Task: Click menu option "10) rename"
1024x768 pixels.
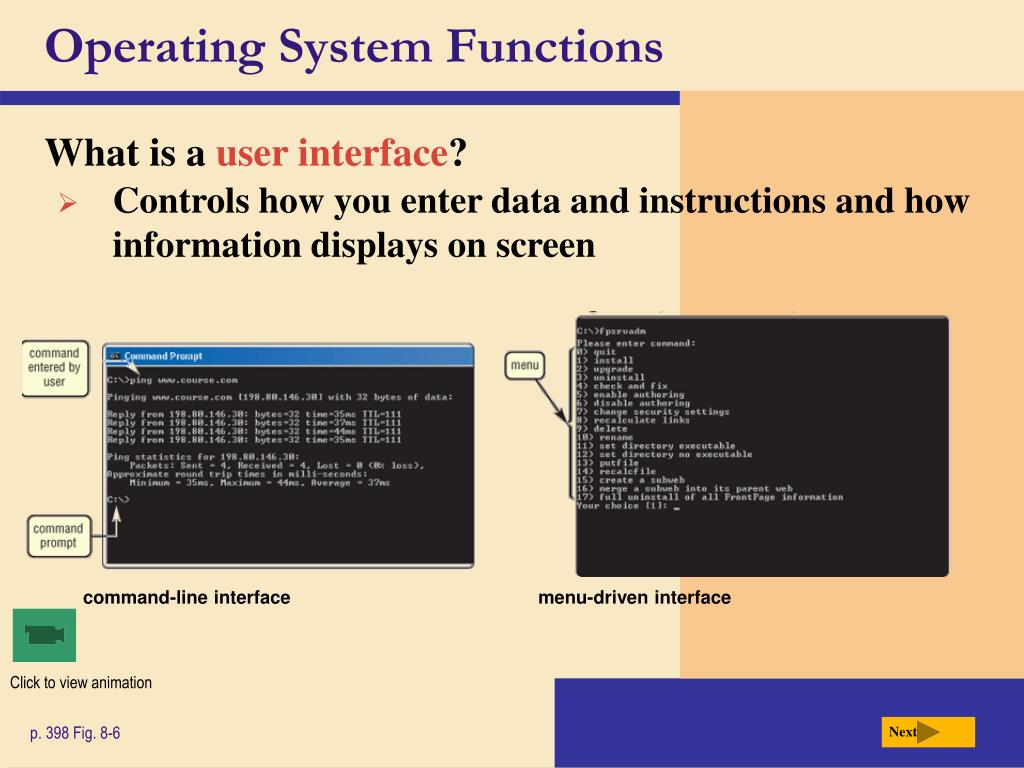Action: [605, 437]
